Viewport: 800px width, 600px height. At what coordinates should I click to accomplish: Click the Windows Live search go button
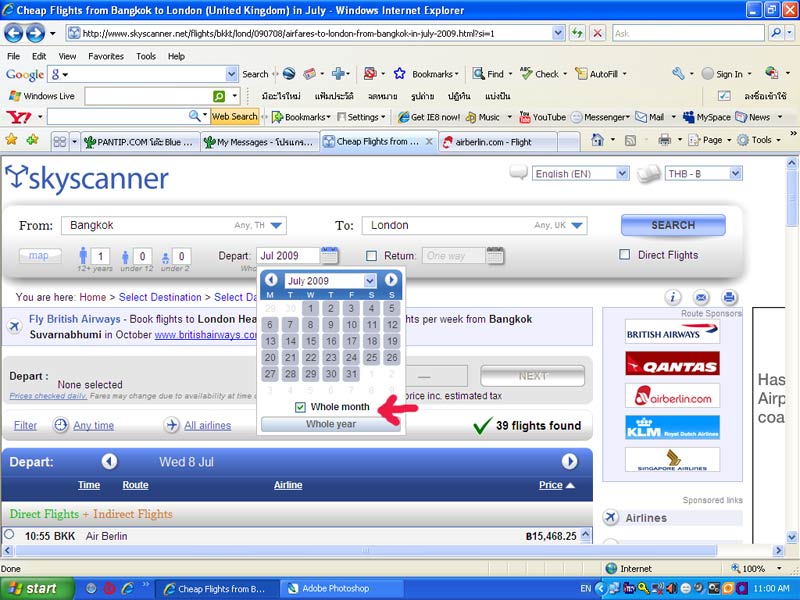(x=219, y=96)
